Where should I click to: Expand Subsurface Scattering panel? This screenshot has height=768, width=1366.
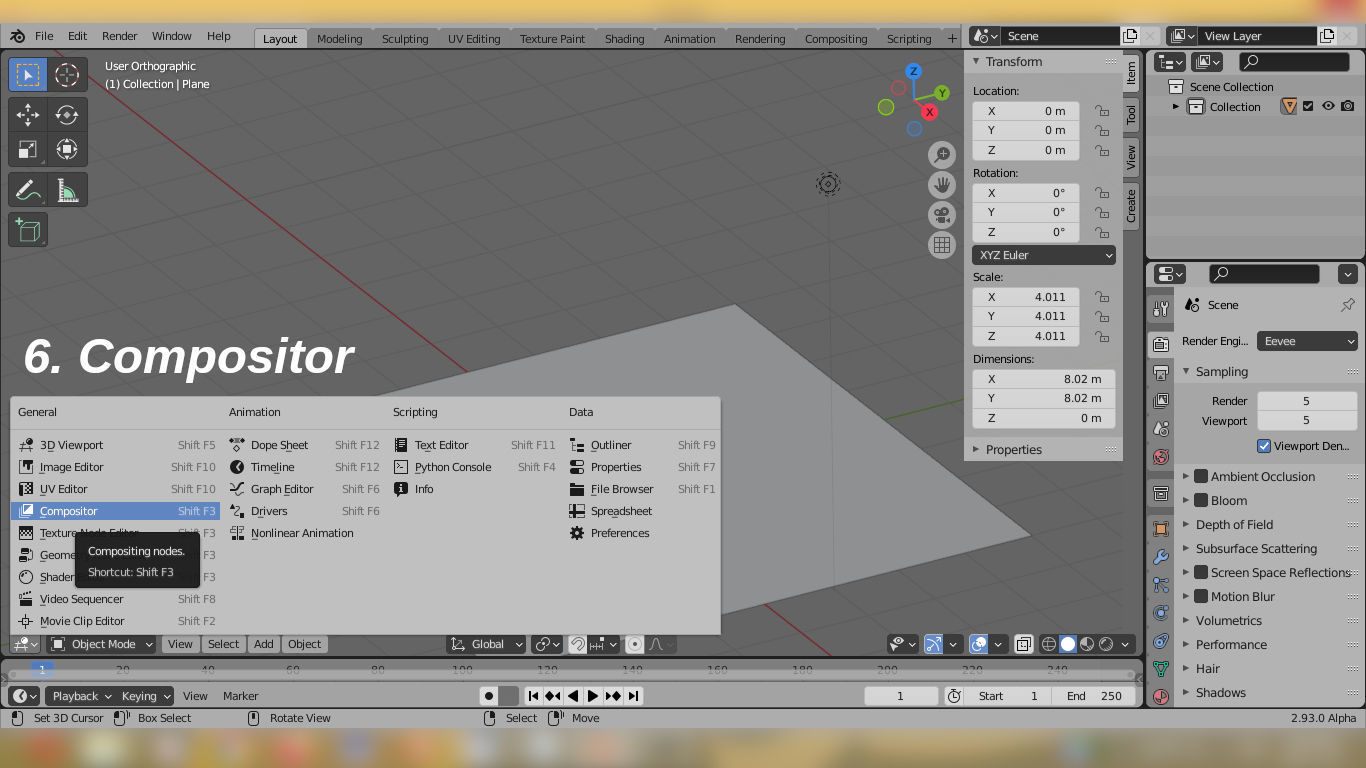1256,549
